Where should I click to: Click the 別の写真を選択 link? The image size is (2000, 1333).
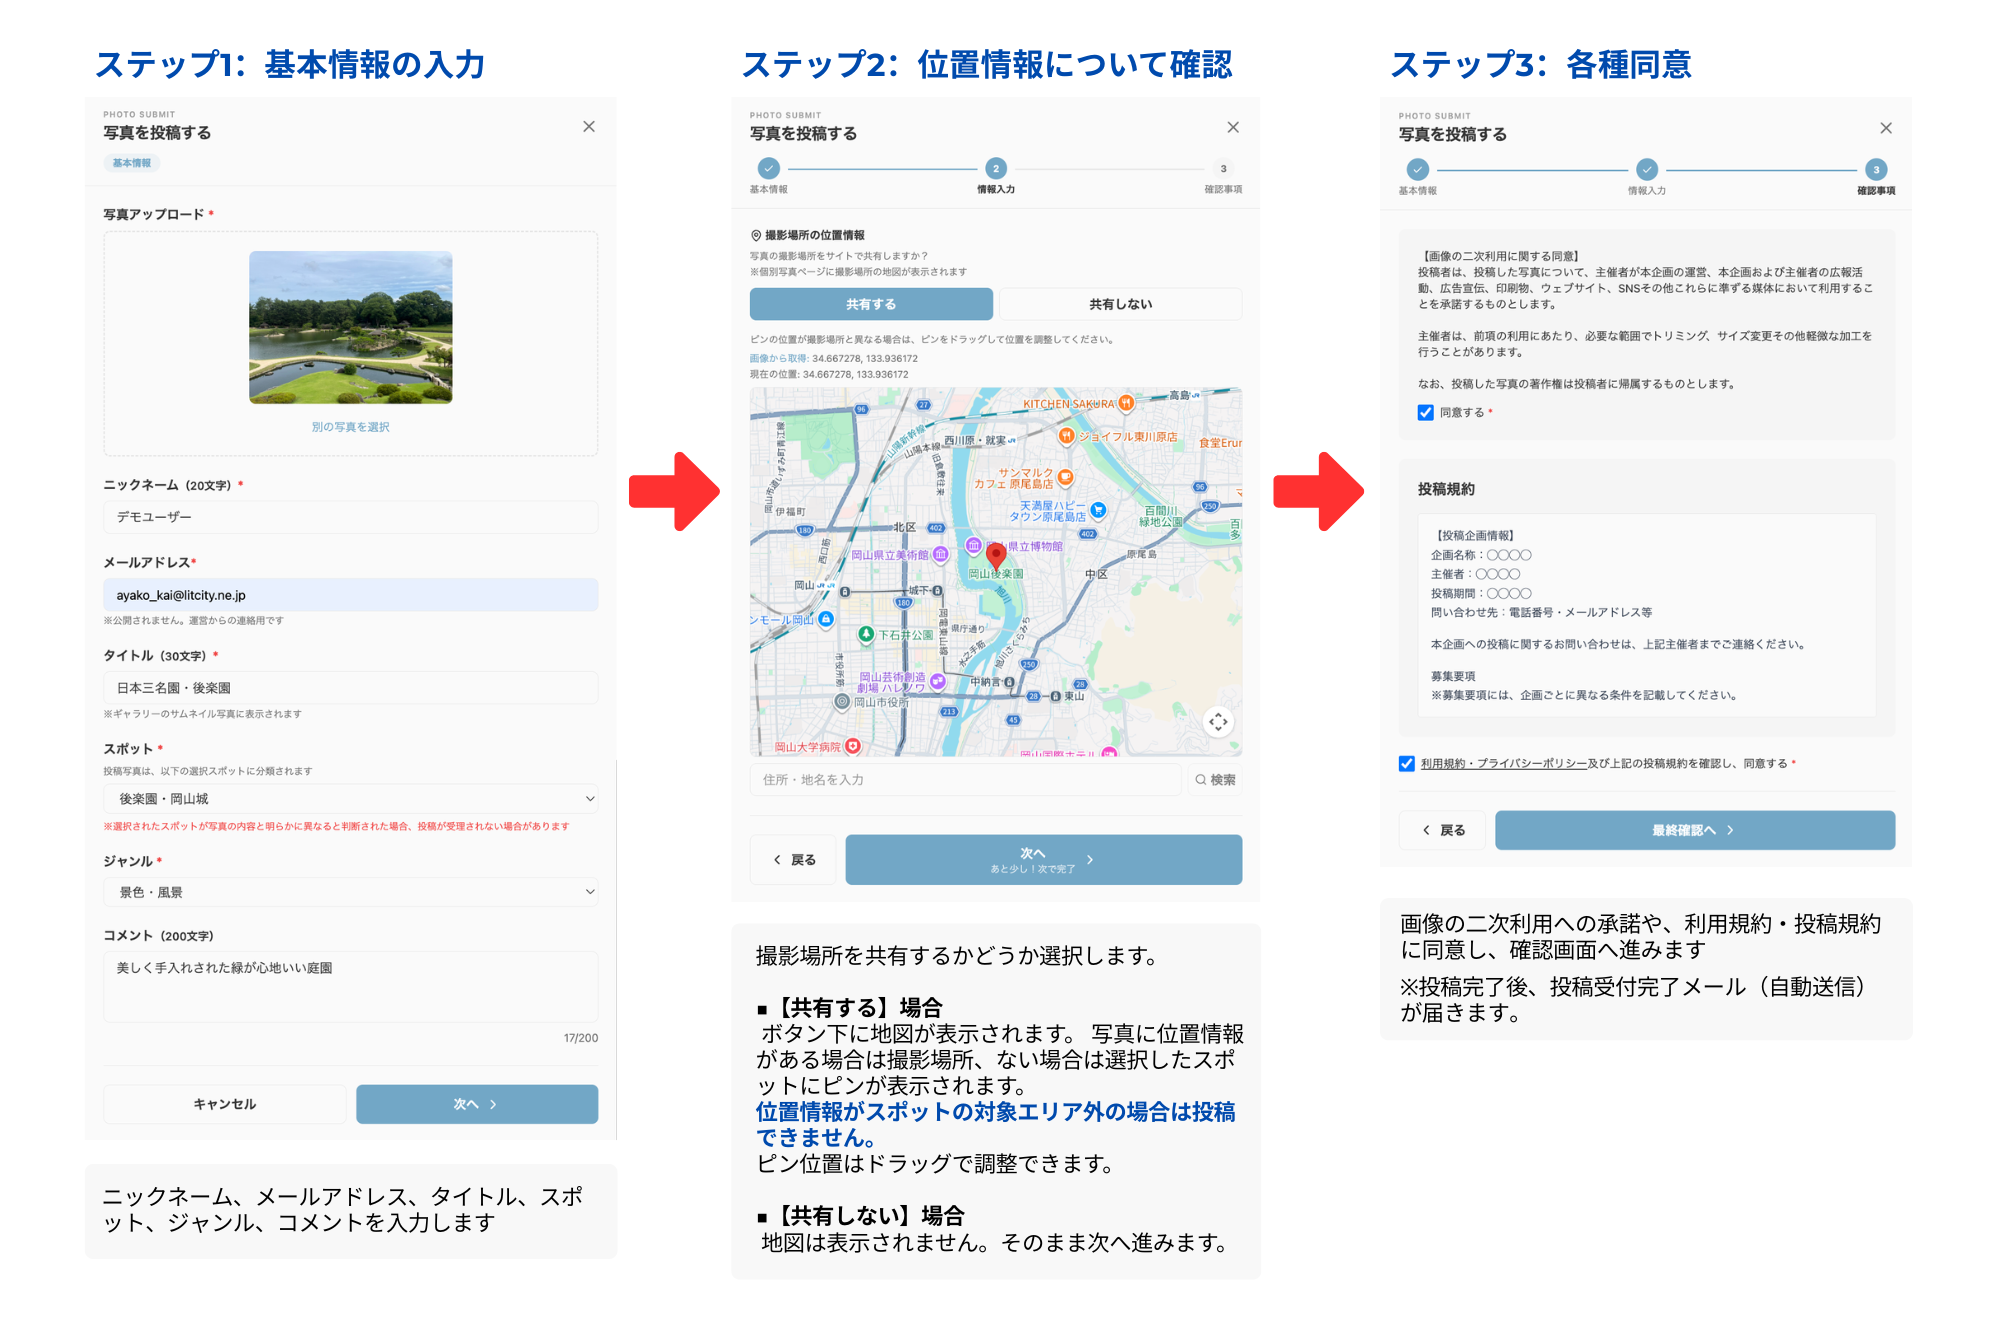351,427
